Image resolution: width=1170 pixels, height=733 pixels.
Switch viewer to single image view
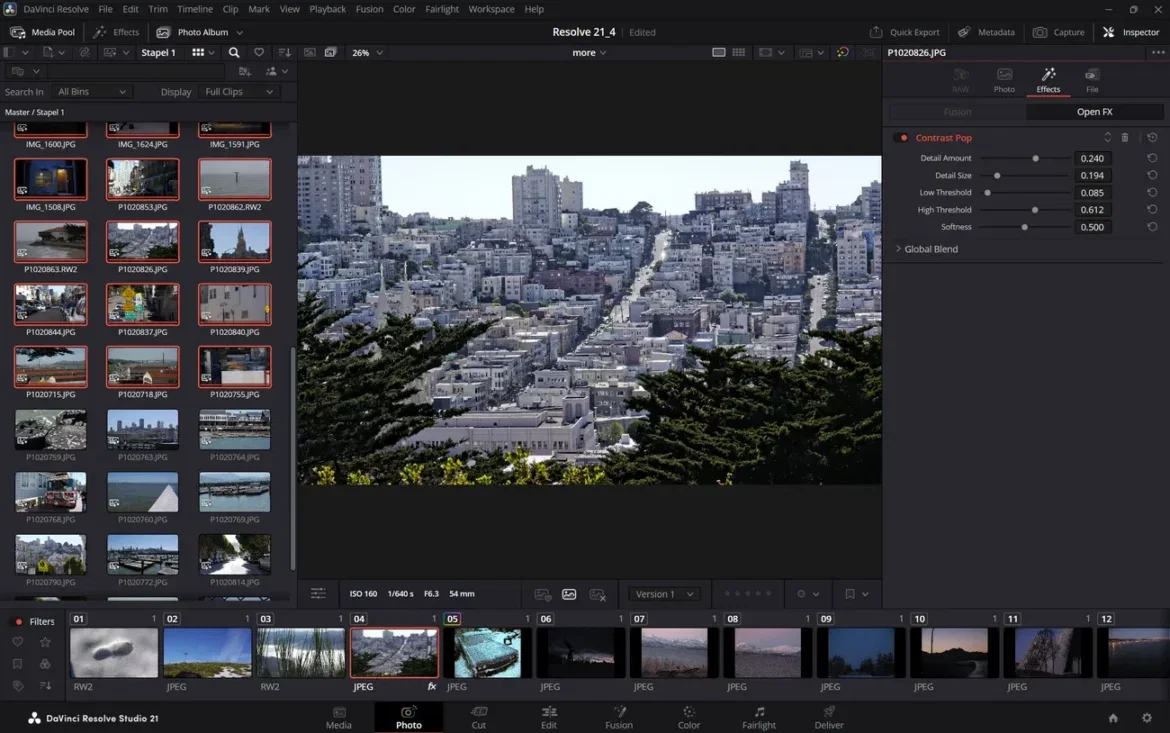(719, 52)
